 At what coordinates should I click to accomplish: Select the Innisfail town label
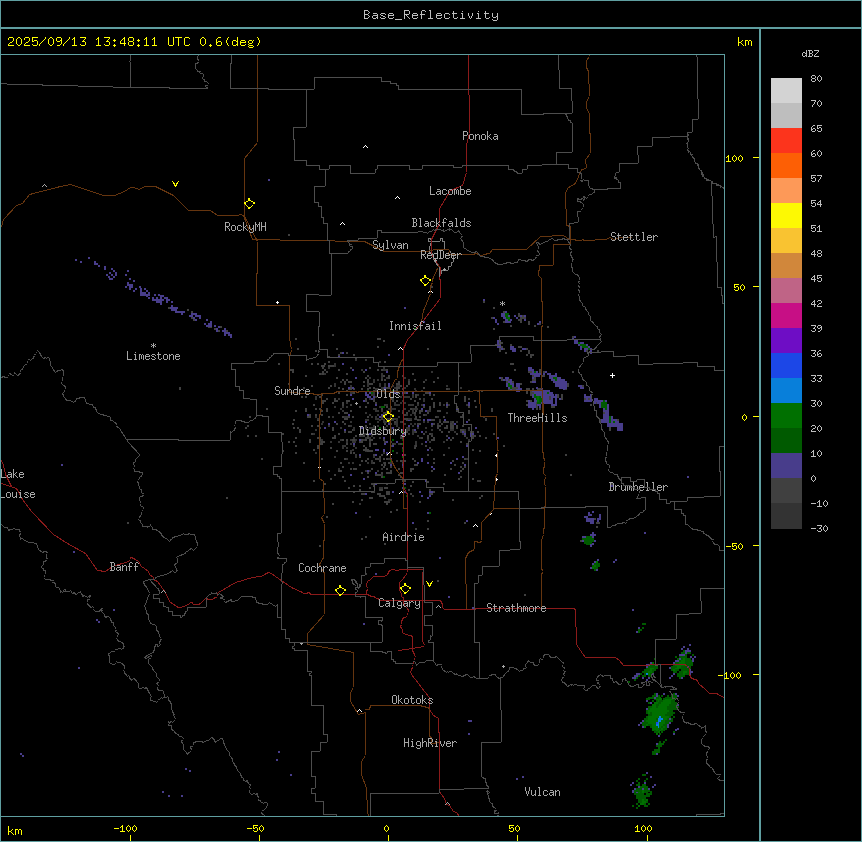[415, 326]
